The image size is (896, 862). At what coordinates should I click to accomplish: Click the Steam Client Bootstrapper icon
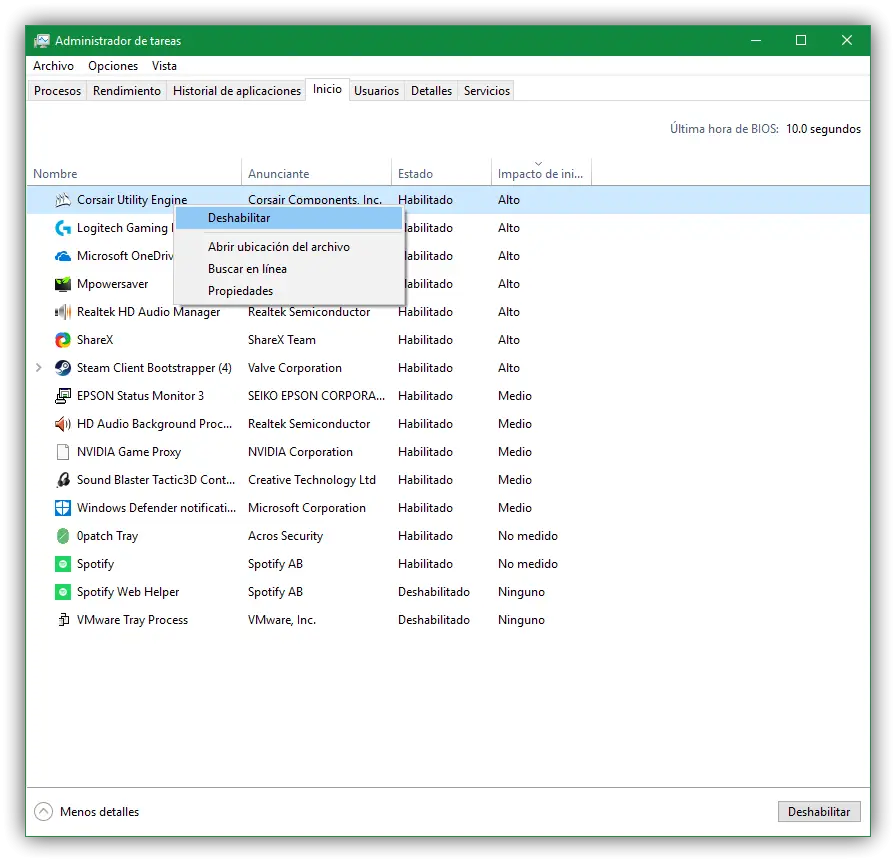click(x=63, y=368)
